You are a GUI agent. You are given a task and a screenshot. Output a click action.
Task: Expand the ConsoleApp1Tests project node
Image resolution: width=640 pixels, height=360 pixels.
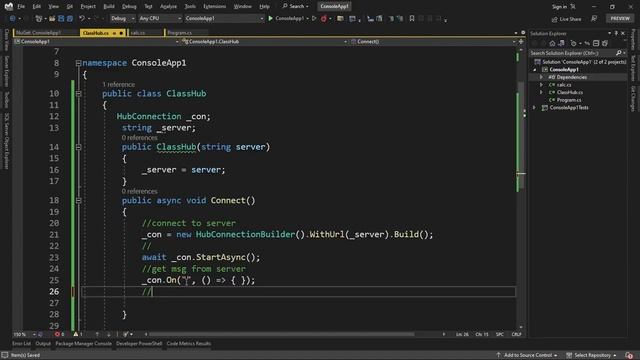[x=534, y=108]
